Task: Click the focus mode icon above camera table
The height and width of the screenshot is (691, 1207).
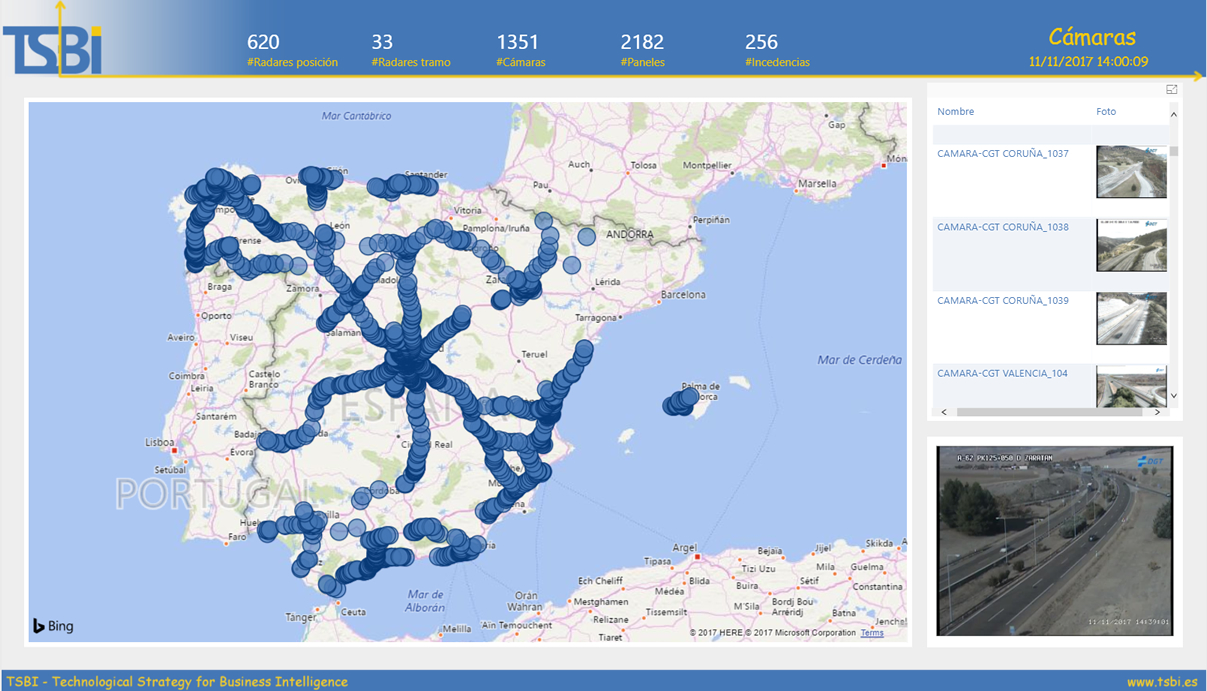Action: 1172,90
